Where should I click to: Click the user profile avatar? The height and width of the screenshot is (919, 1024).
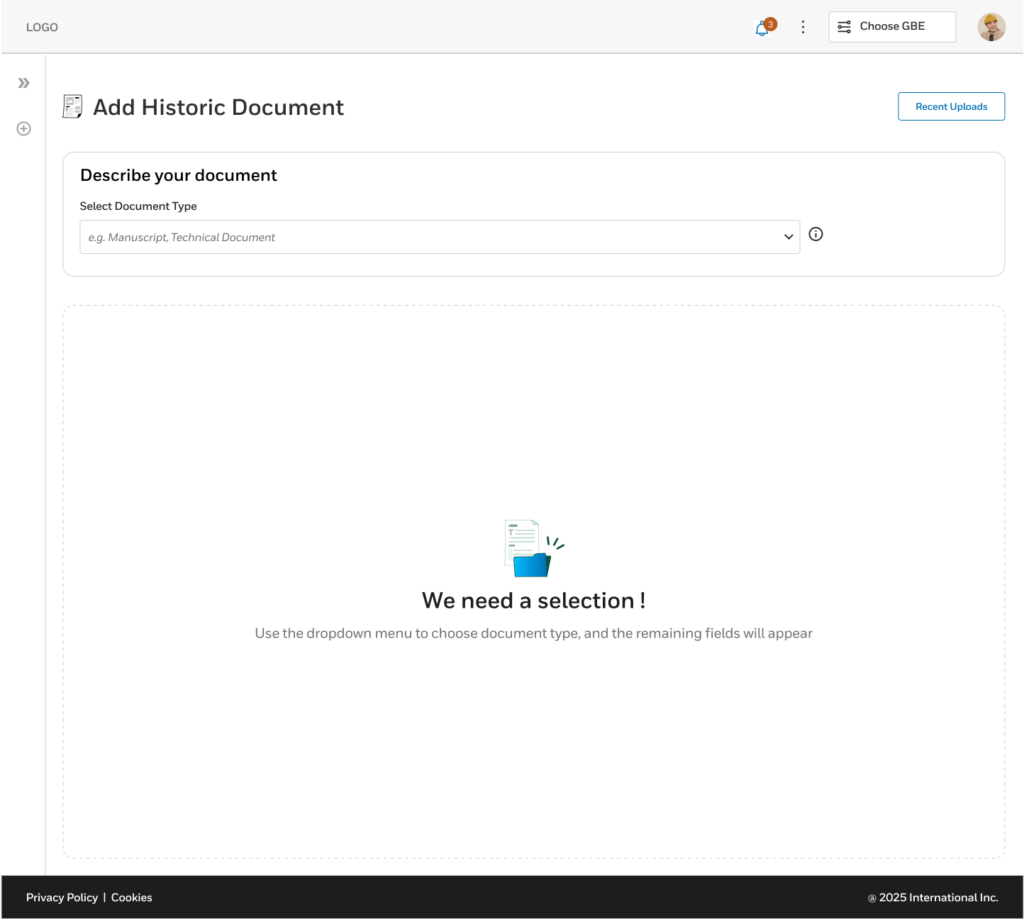991,27
